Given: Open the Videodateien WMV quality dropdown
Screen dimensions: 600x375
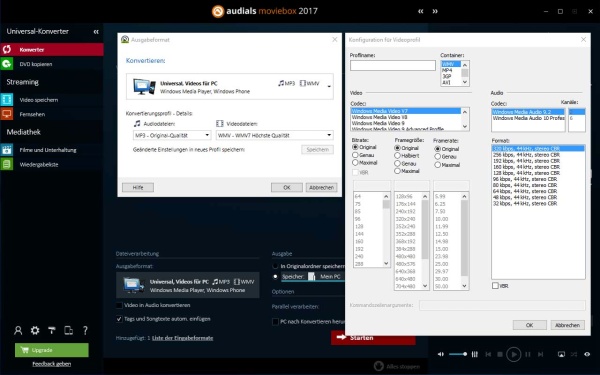Looking at the screenshot, I should [274, 135].
